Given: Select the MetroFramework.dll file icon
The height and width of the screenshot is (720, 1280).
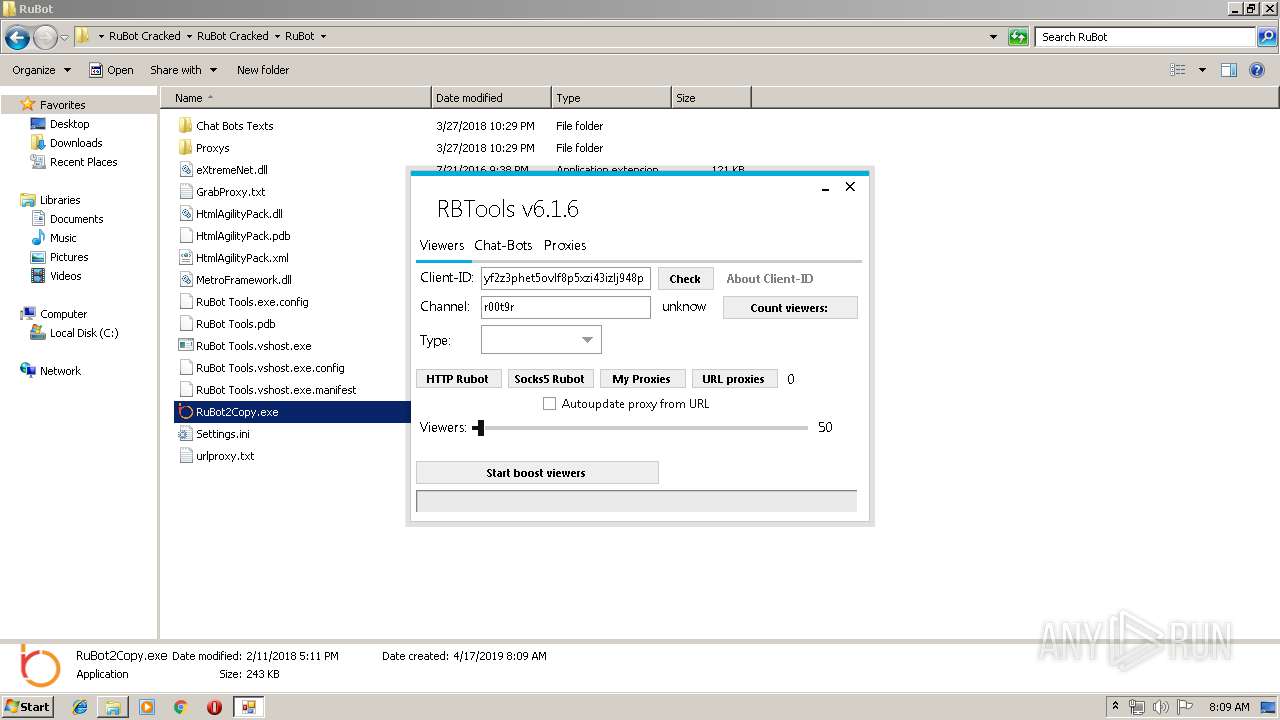Looking at the screenshot, I should [185, 280].
